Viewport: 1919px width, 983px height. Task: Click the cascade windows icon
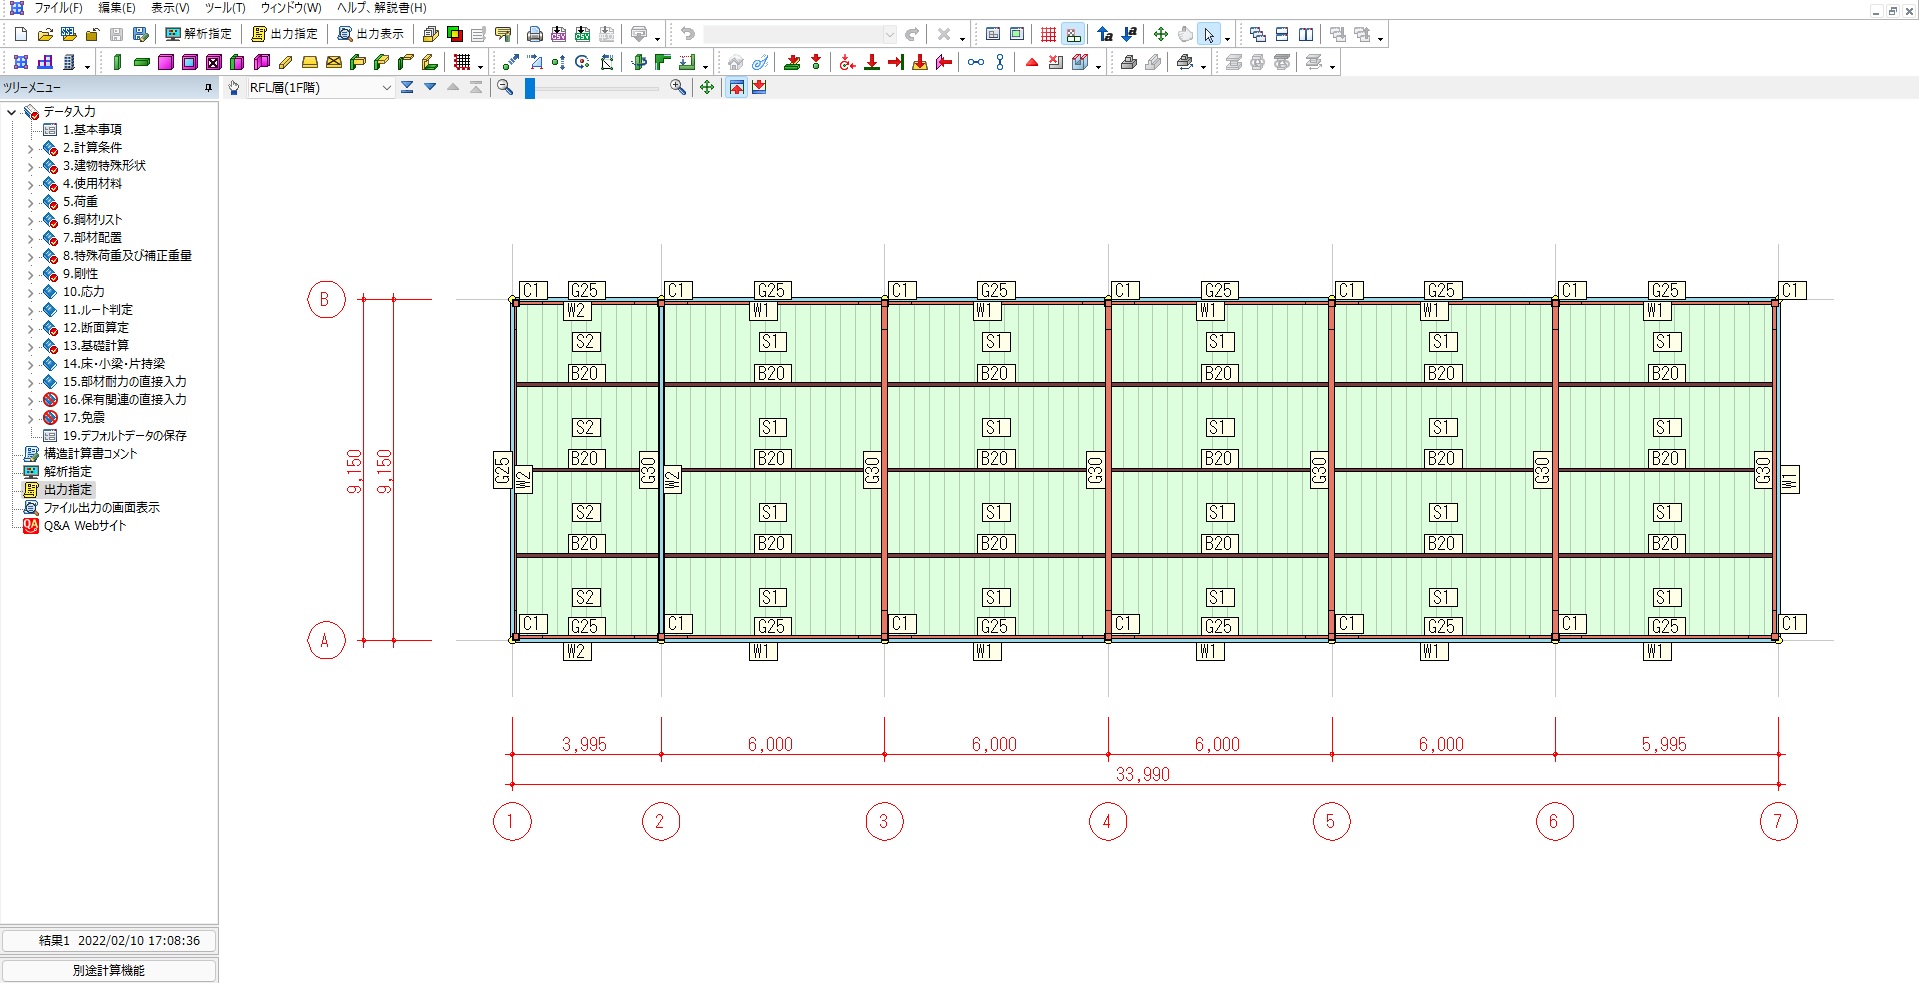pyautogui.click(x=1258, y=34)
